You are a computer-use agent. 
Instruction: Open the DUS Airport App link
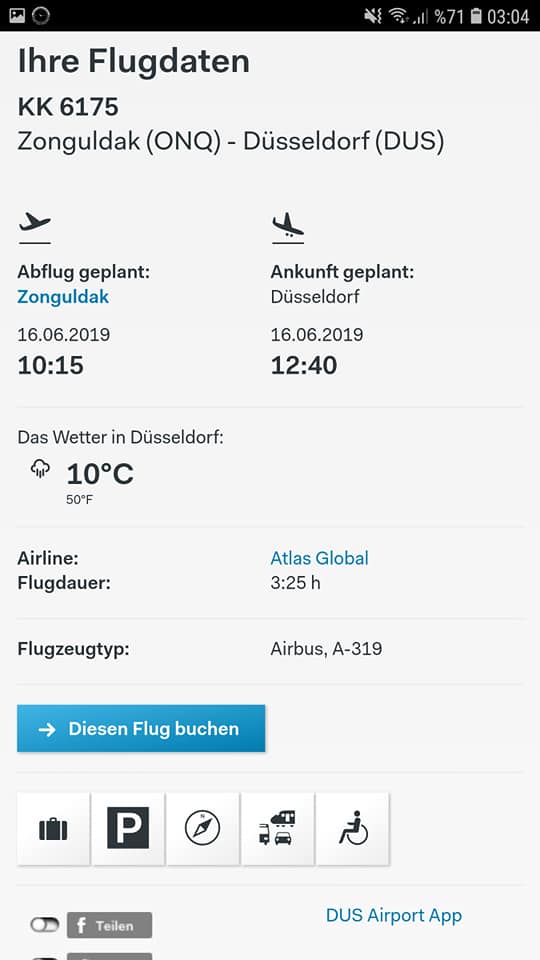[x=394, y=915]
